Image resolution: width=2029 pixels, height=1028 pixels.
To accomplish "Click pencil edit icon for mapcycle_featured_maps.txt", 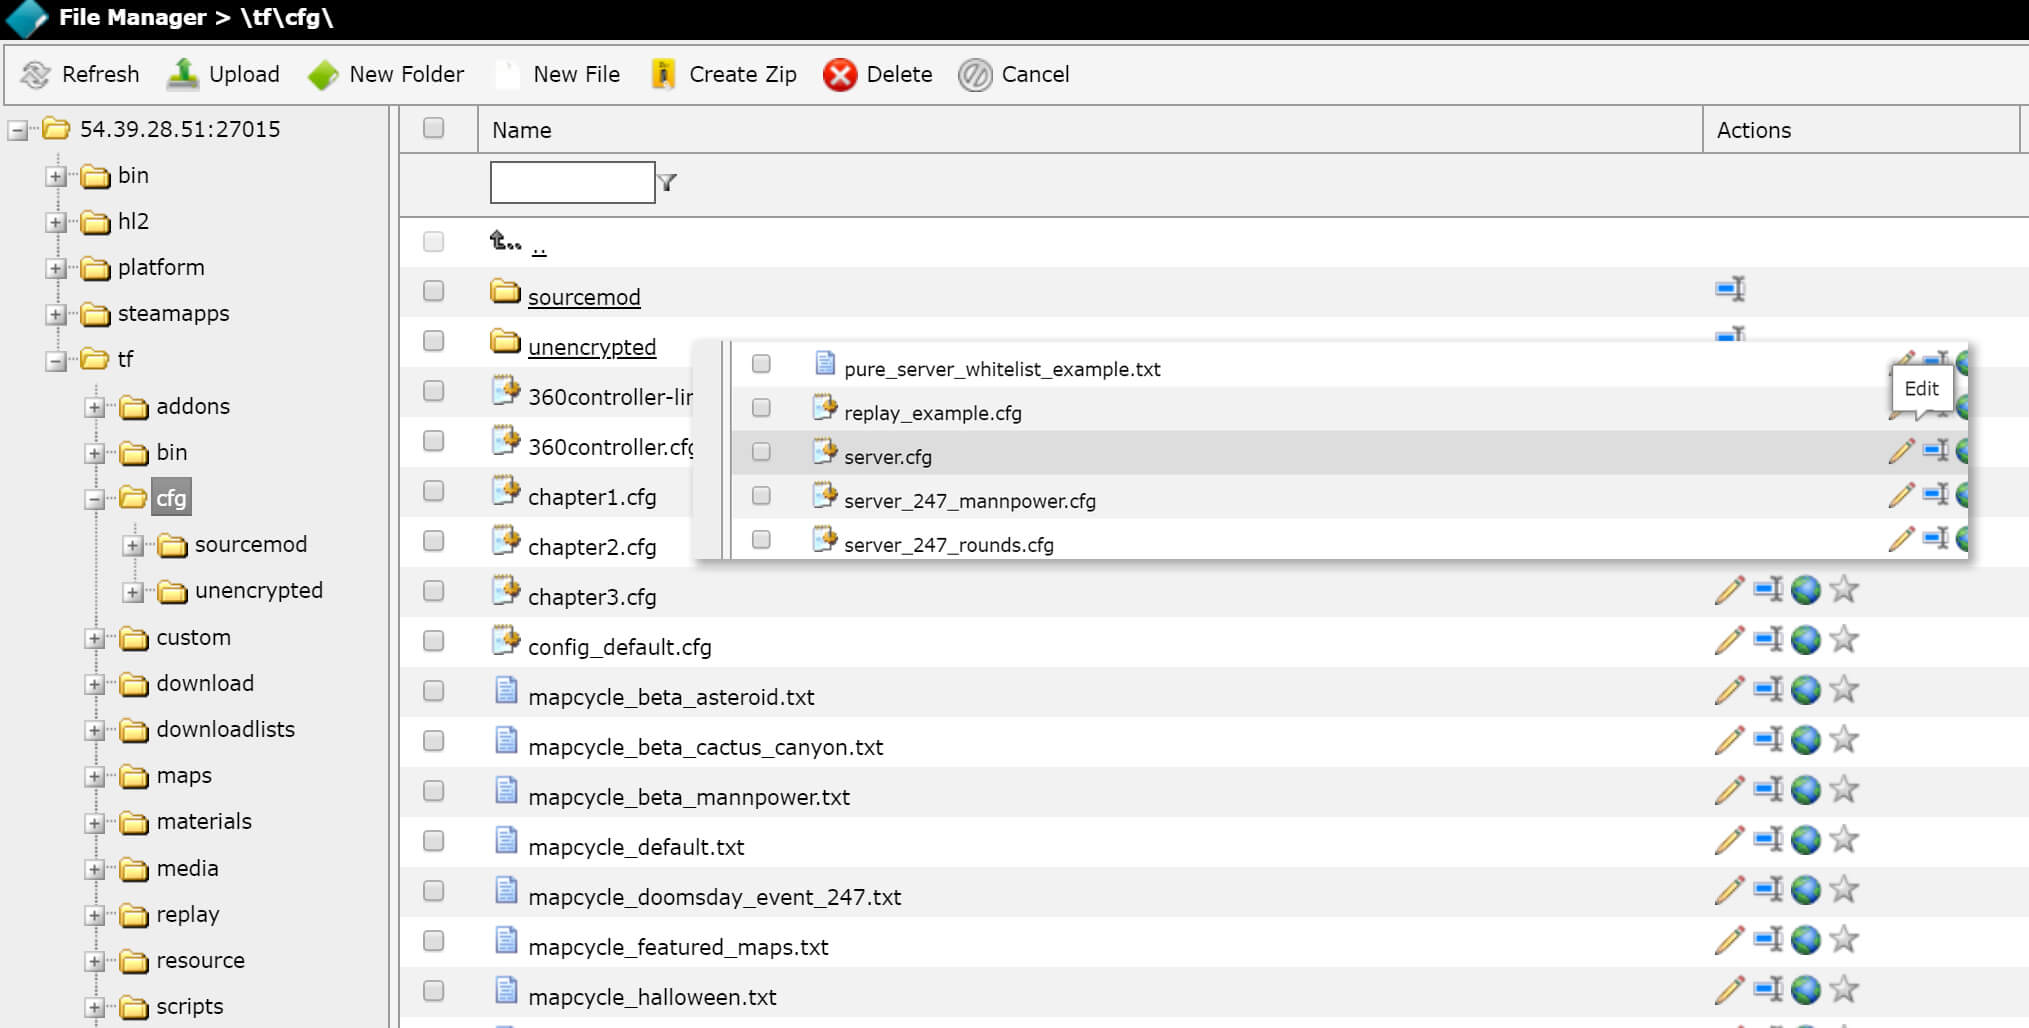I will pos(1729,940).
